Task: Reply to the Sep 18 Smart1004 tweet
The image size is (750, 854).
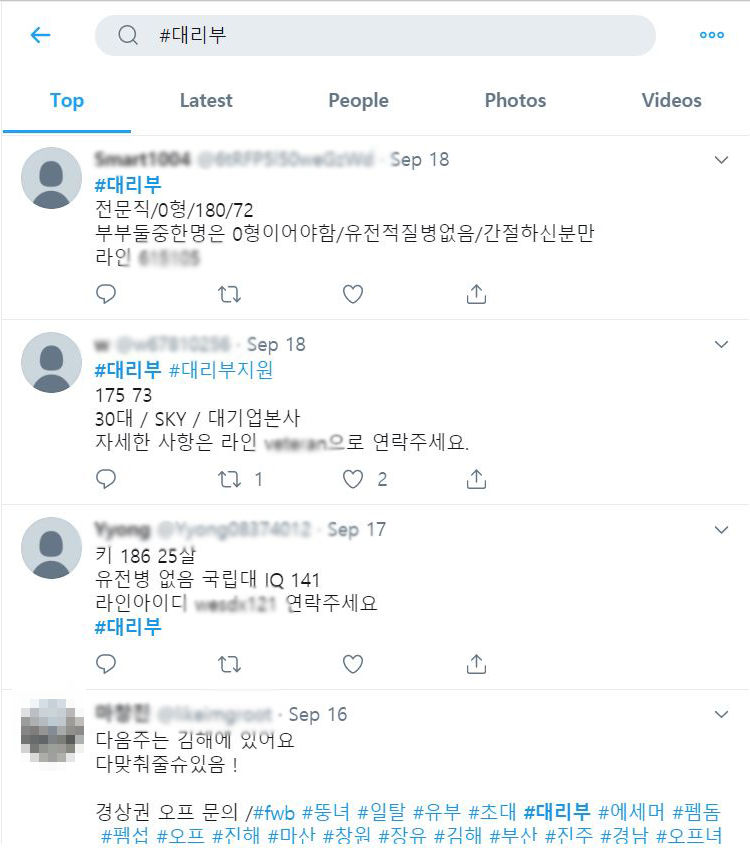Action: 106,294
